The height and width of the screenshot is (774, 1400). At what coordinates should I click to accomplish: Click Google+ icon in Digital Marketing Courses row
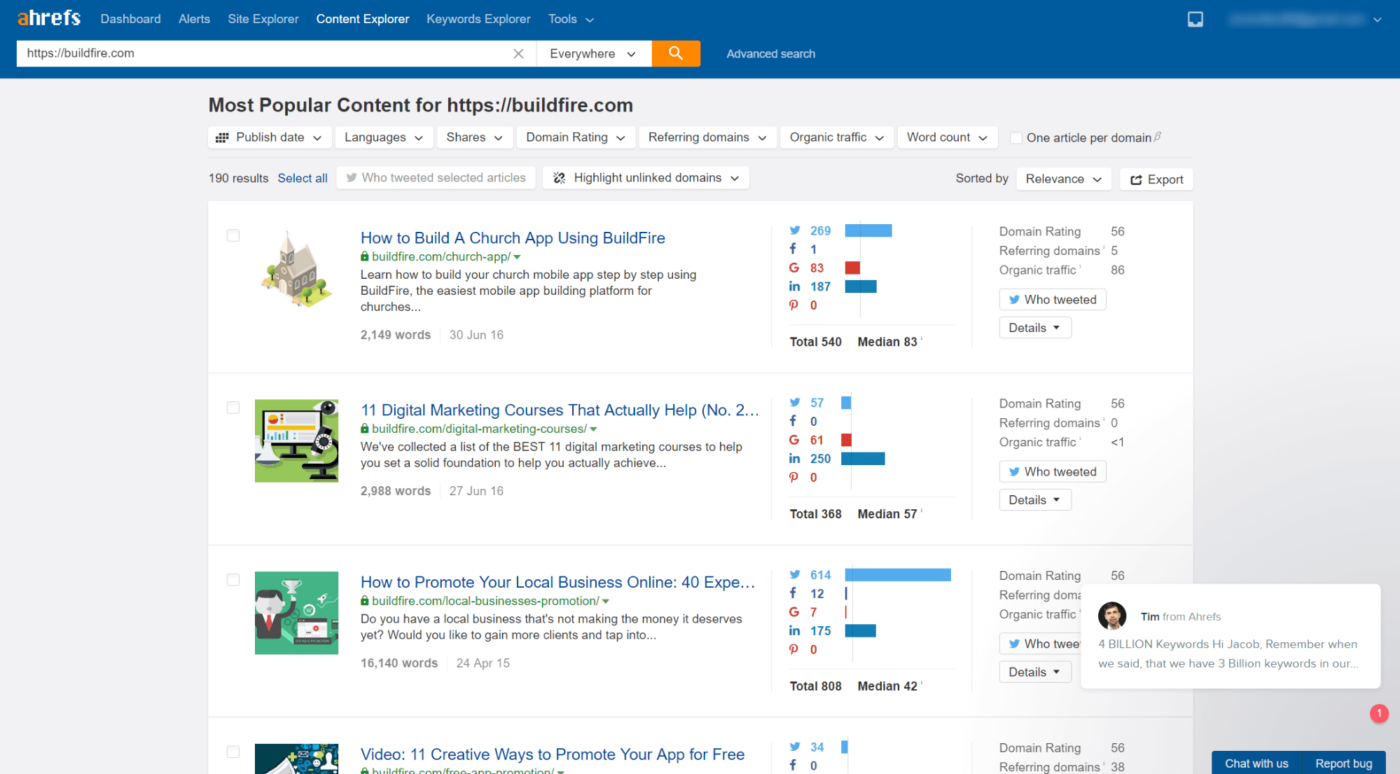pyautogui.click(x=794, y=440)
